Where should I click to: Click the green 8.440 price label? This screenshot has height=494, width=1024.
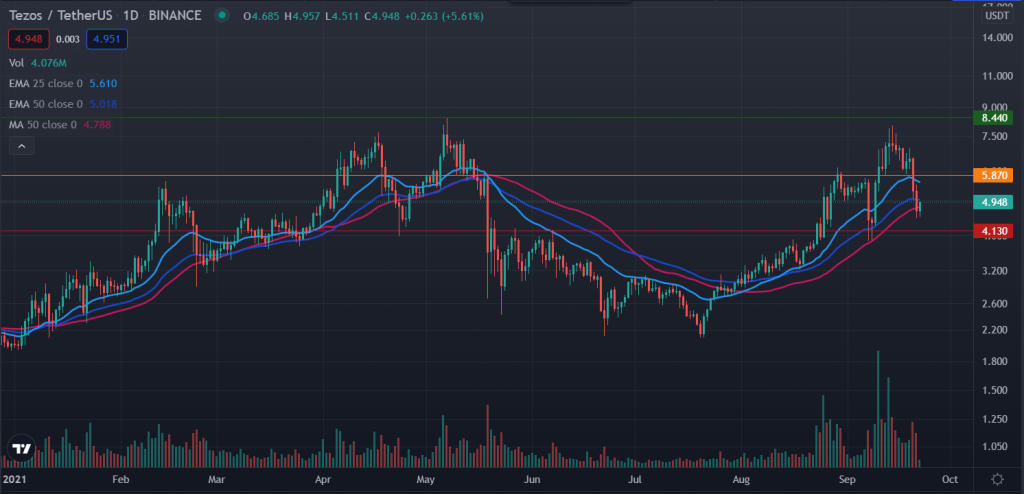993,118
